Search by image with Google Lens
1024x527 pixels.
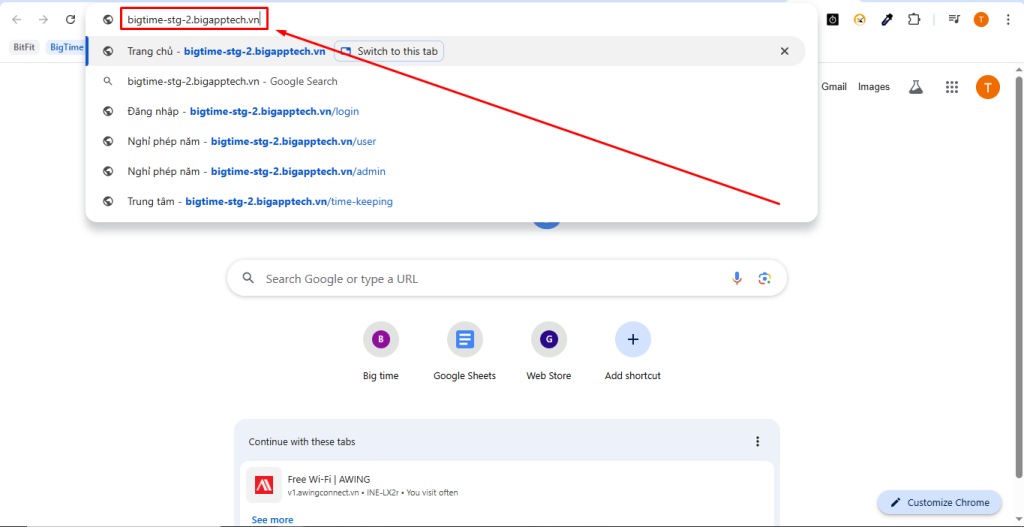(764, 279)
